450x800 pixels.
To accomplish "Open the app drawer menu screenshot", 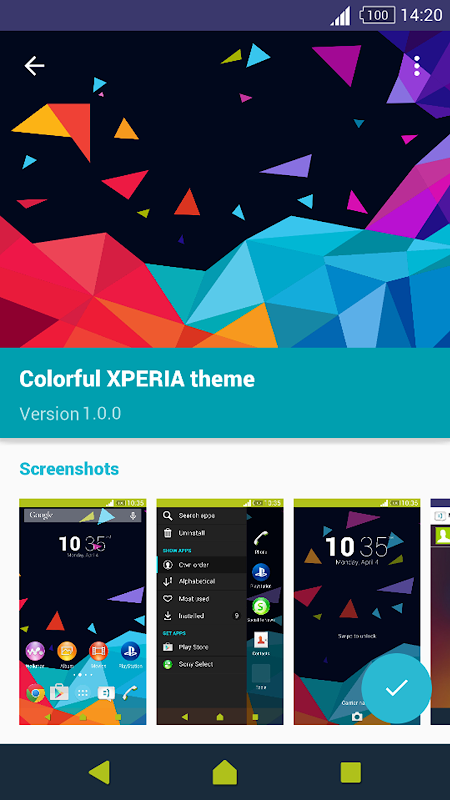I will coord(220,611).
